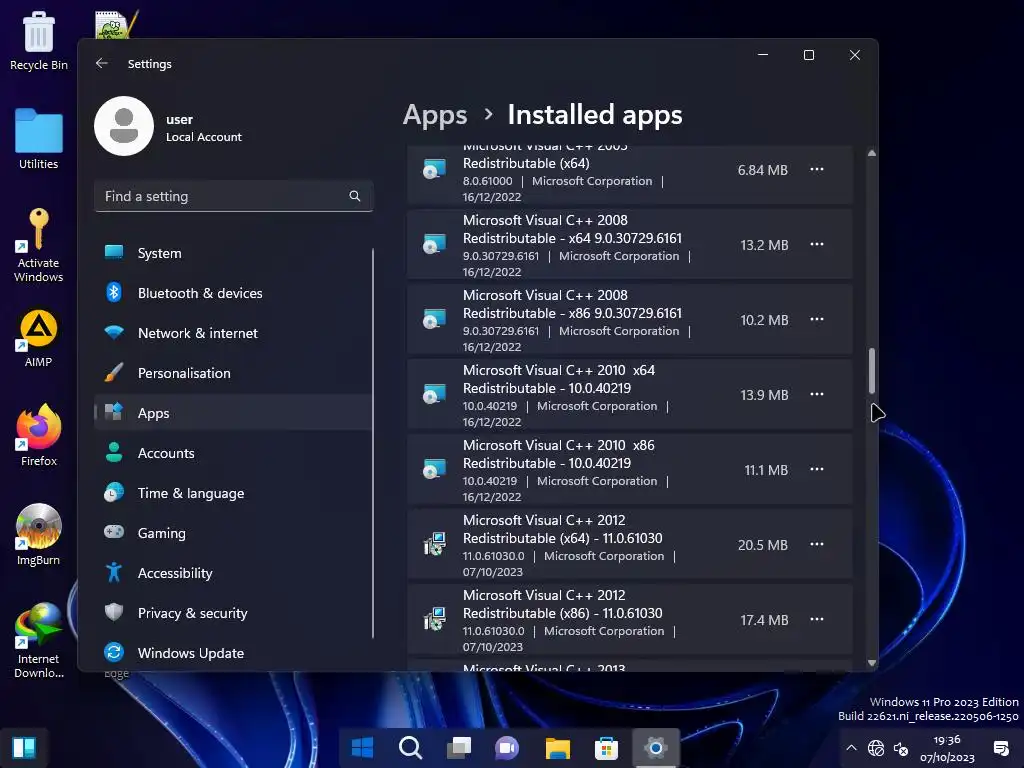Viewport: 1024px width, 768px height.
Task: Click the user profile avatar
Action: coord(124,126)
